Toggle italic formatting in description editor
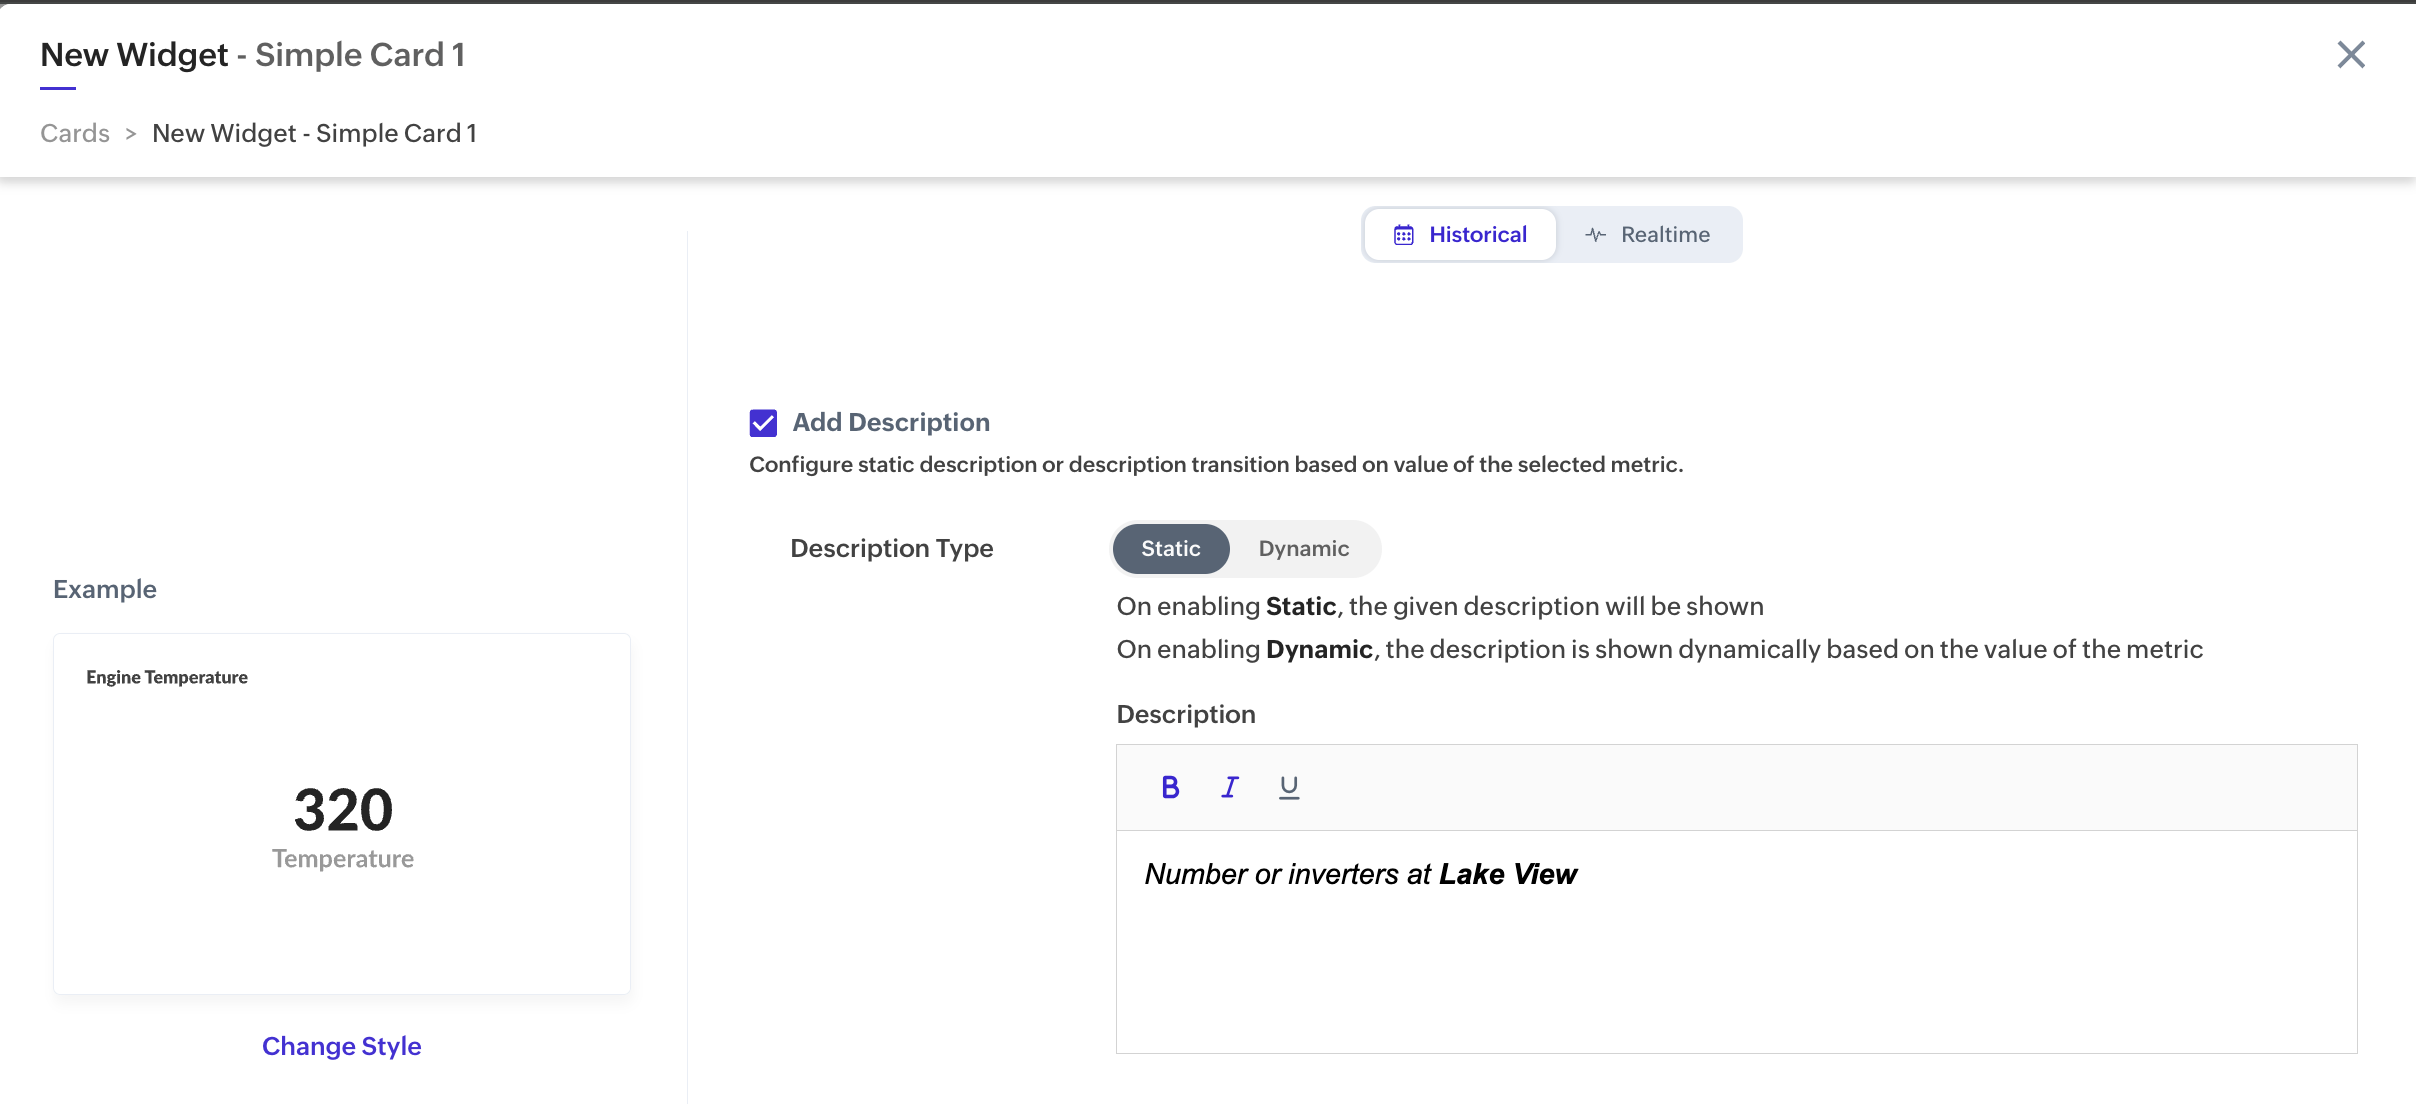This screenshot has height=1104, width=2416. pos(1230,788)
